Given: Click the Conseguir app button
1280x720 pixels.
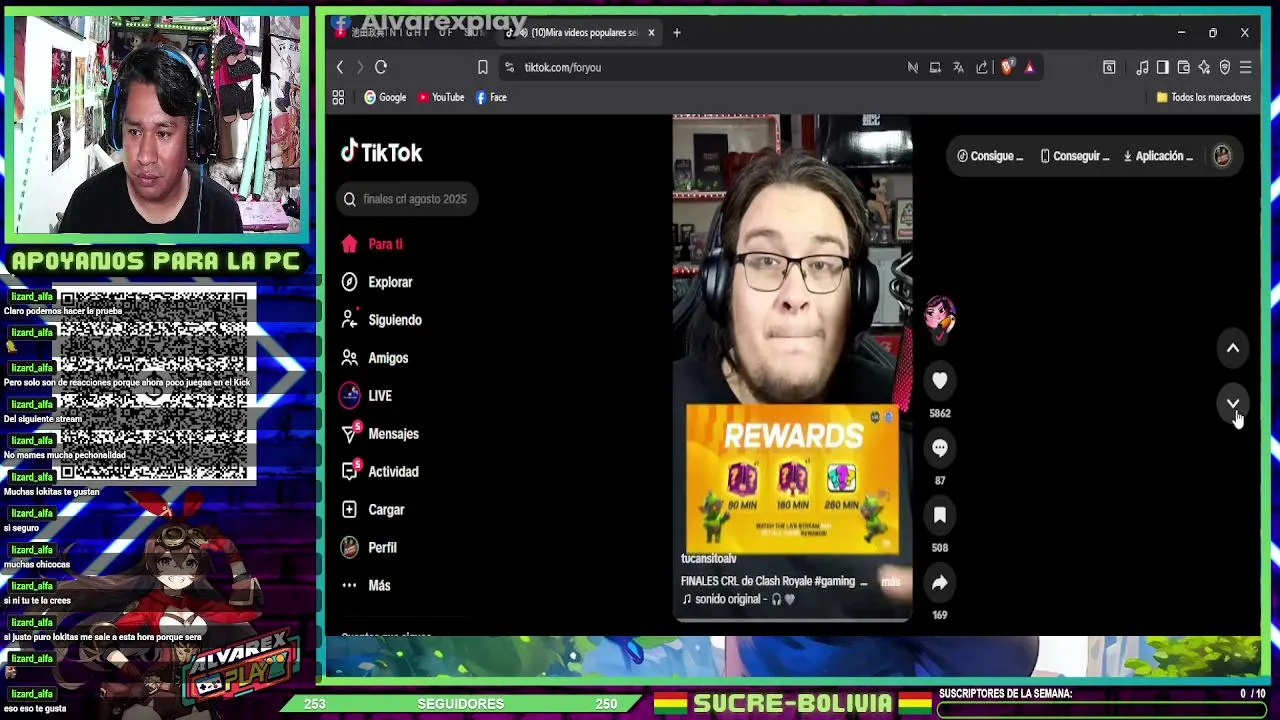Looking at the screenshot, I should [1075, 156].
